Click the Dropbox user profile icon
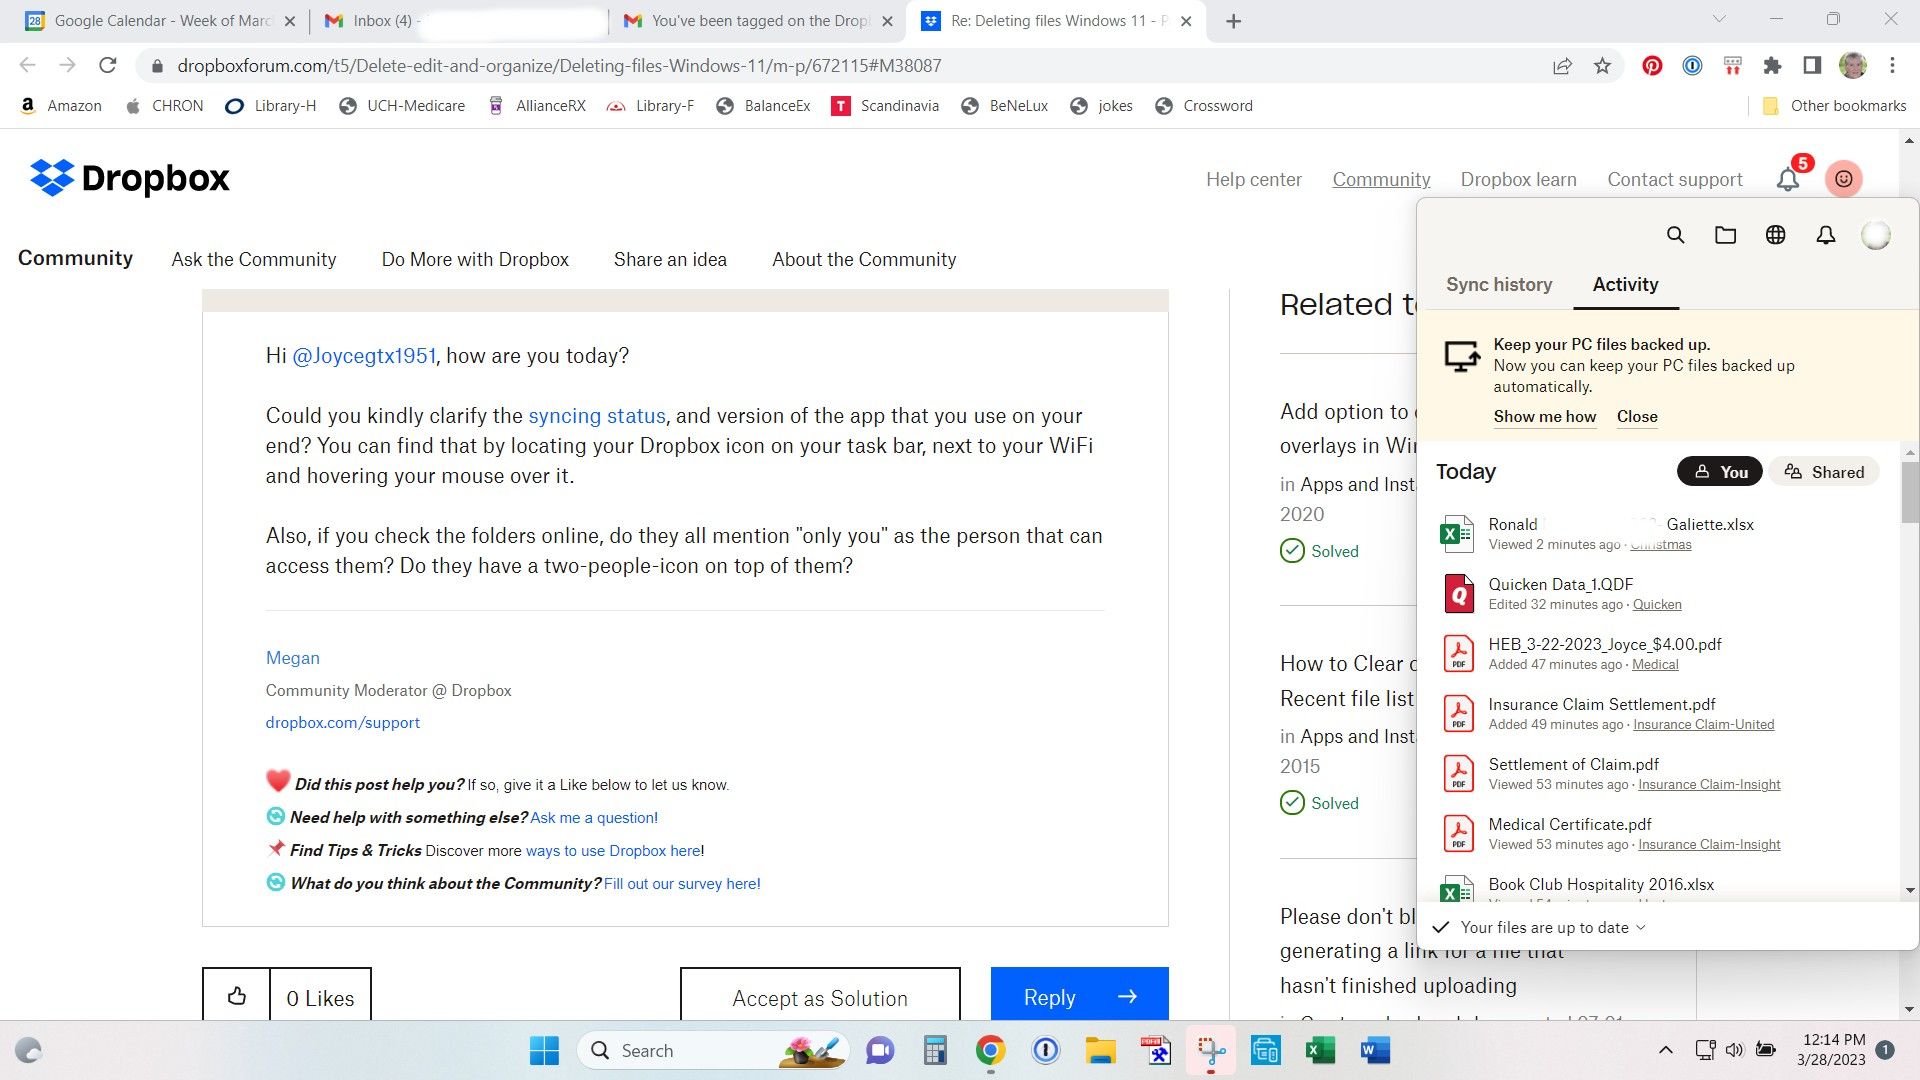This screenshot has height=1080, width=1920. 1846,178
